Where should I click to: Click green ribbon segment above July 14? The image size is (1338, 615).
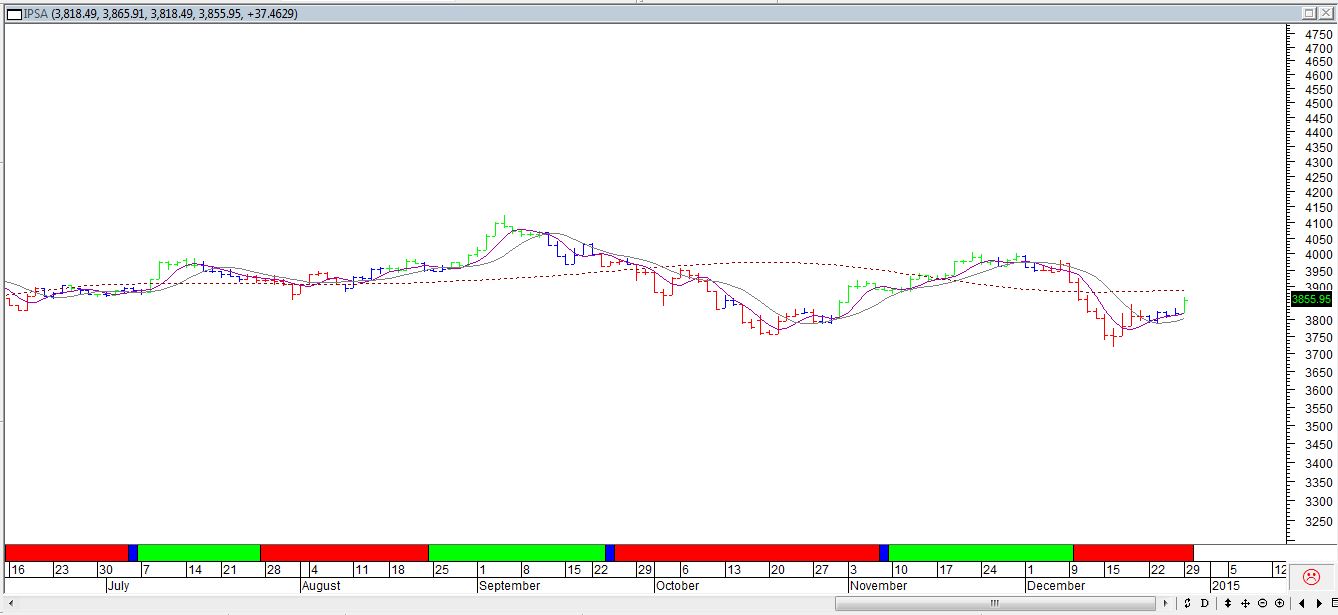198,552
